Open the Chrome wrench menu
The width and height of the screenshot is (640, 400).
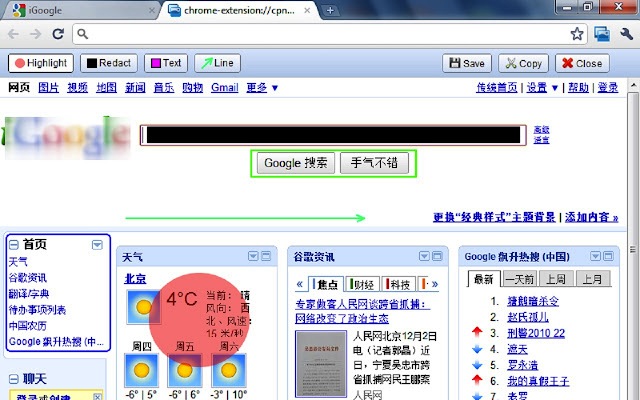point(626,34)
